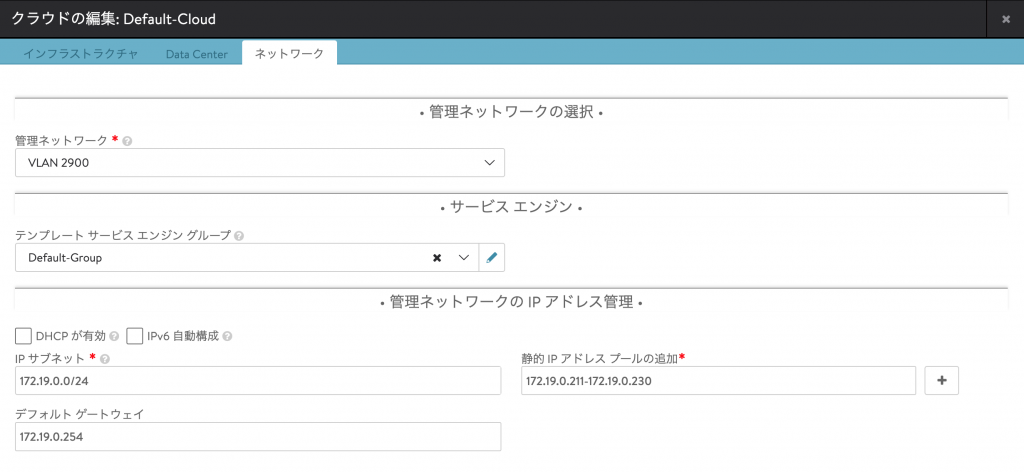Click help icon next to 管理ネットワーク label
Screen dimensions: 1024x472
128,141
